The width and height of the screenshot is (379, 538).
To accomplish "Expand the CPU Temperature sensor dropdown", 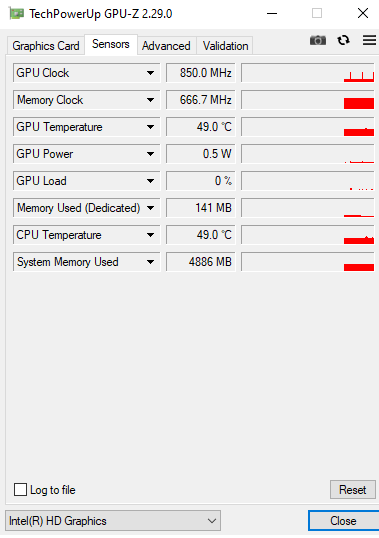I will [x=150, y=235].
